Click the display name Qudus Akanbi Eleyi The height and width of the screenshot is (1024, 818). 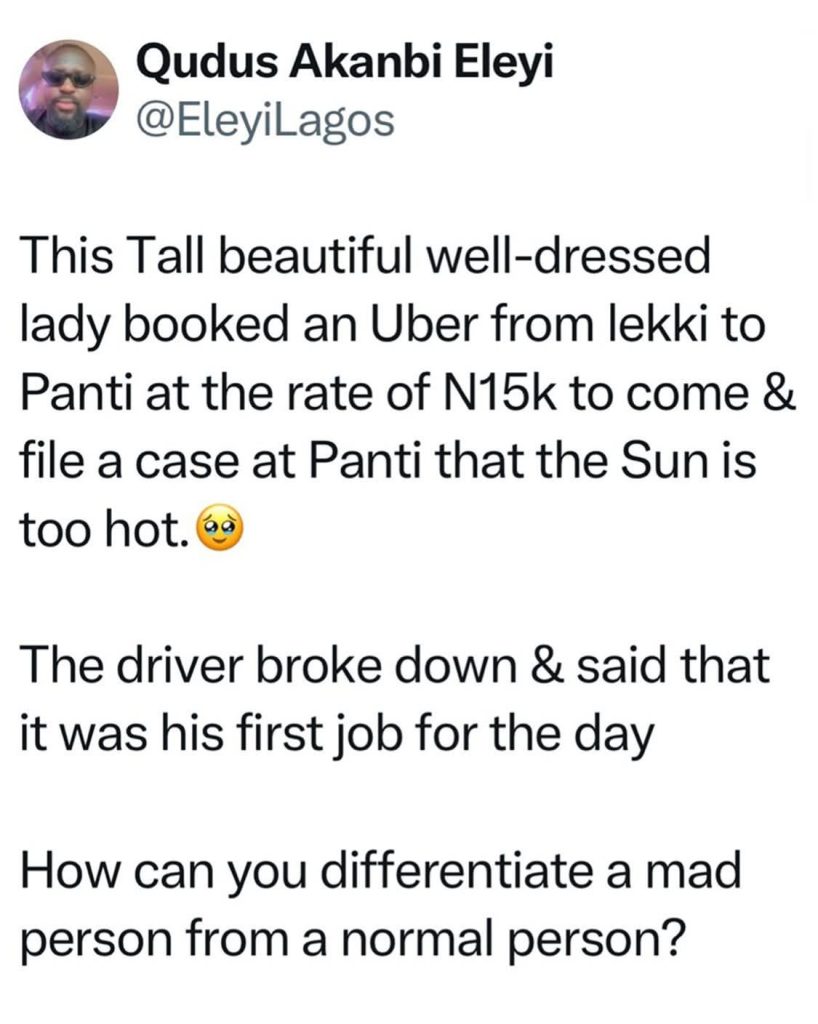click(345, 63)
